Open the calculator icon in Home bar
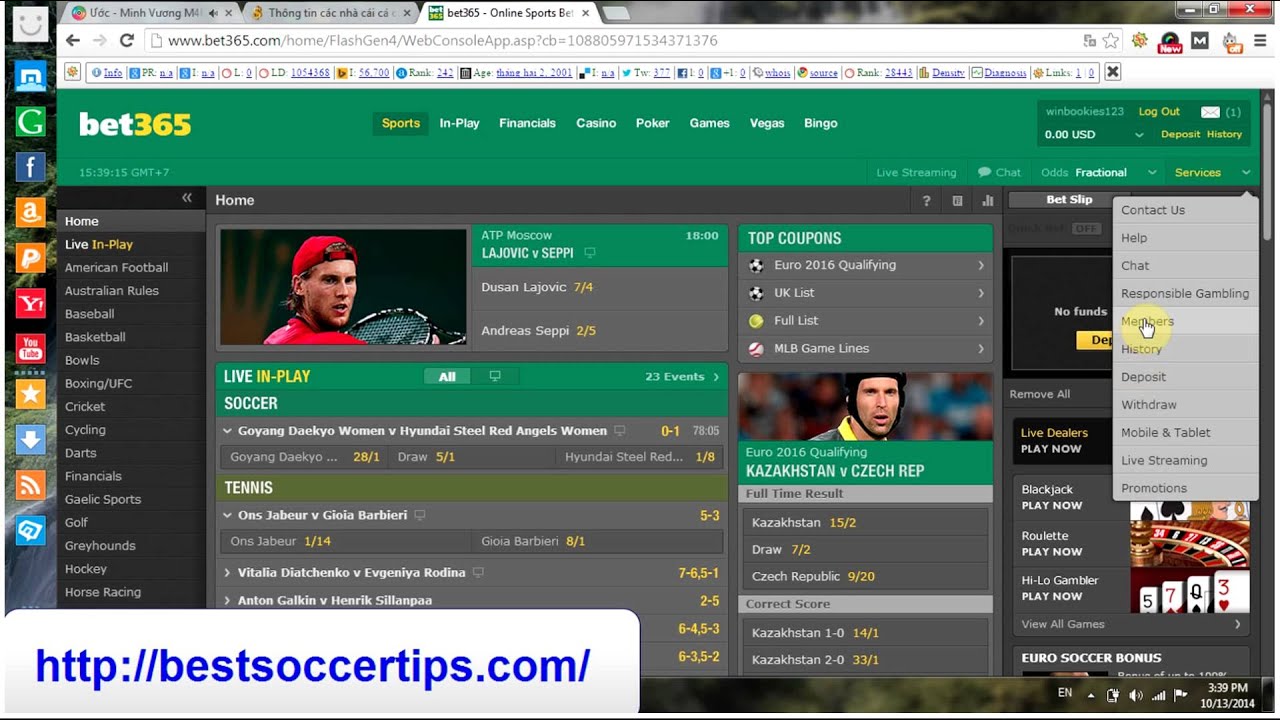 [957, 201]
